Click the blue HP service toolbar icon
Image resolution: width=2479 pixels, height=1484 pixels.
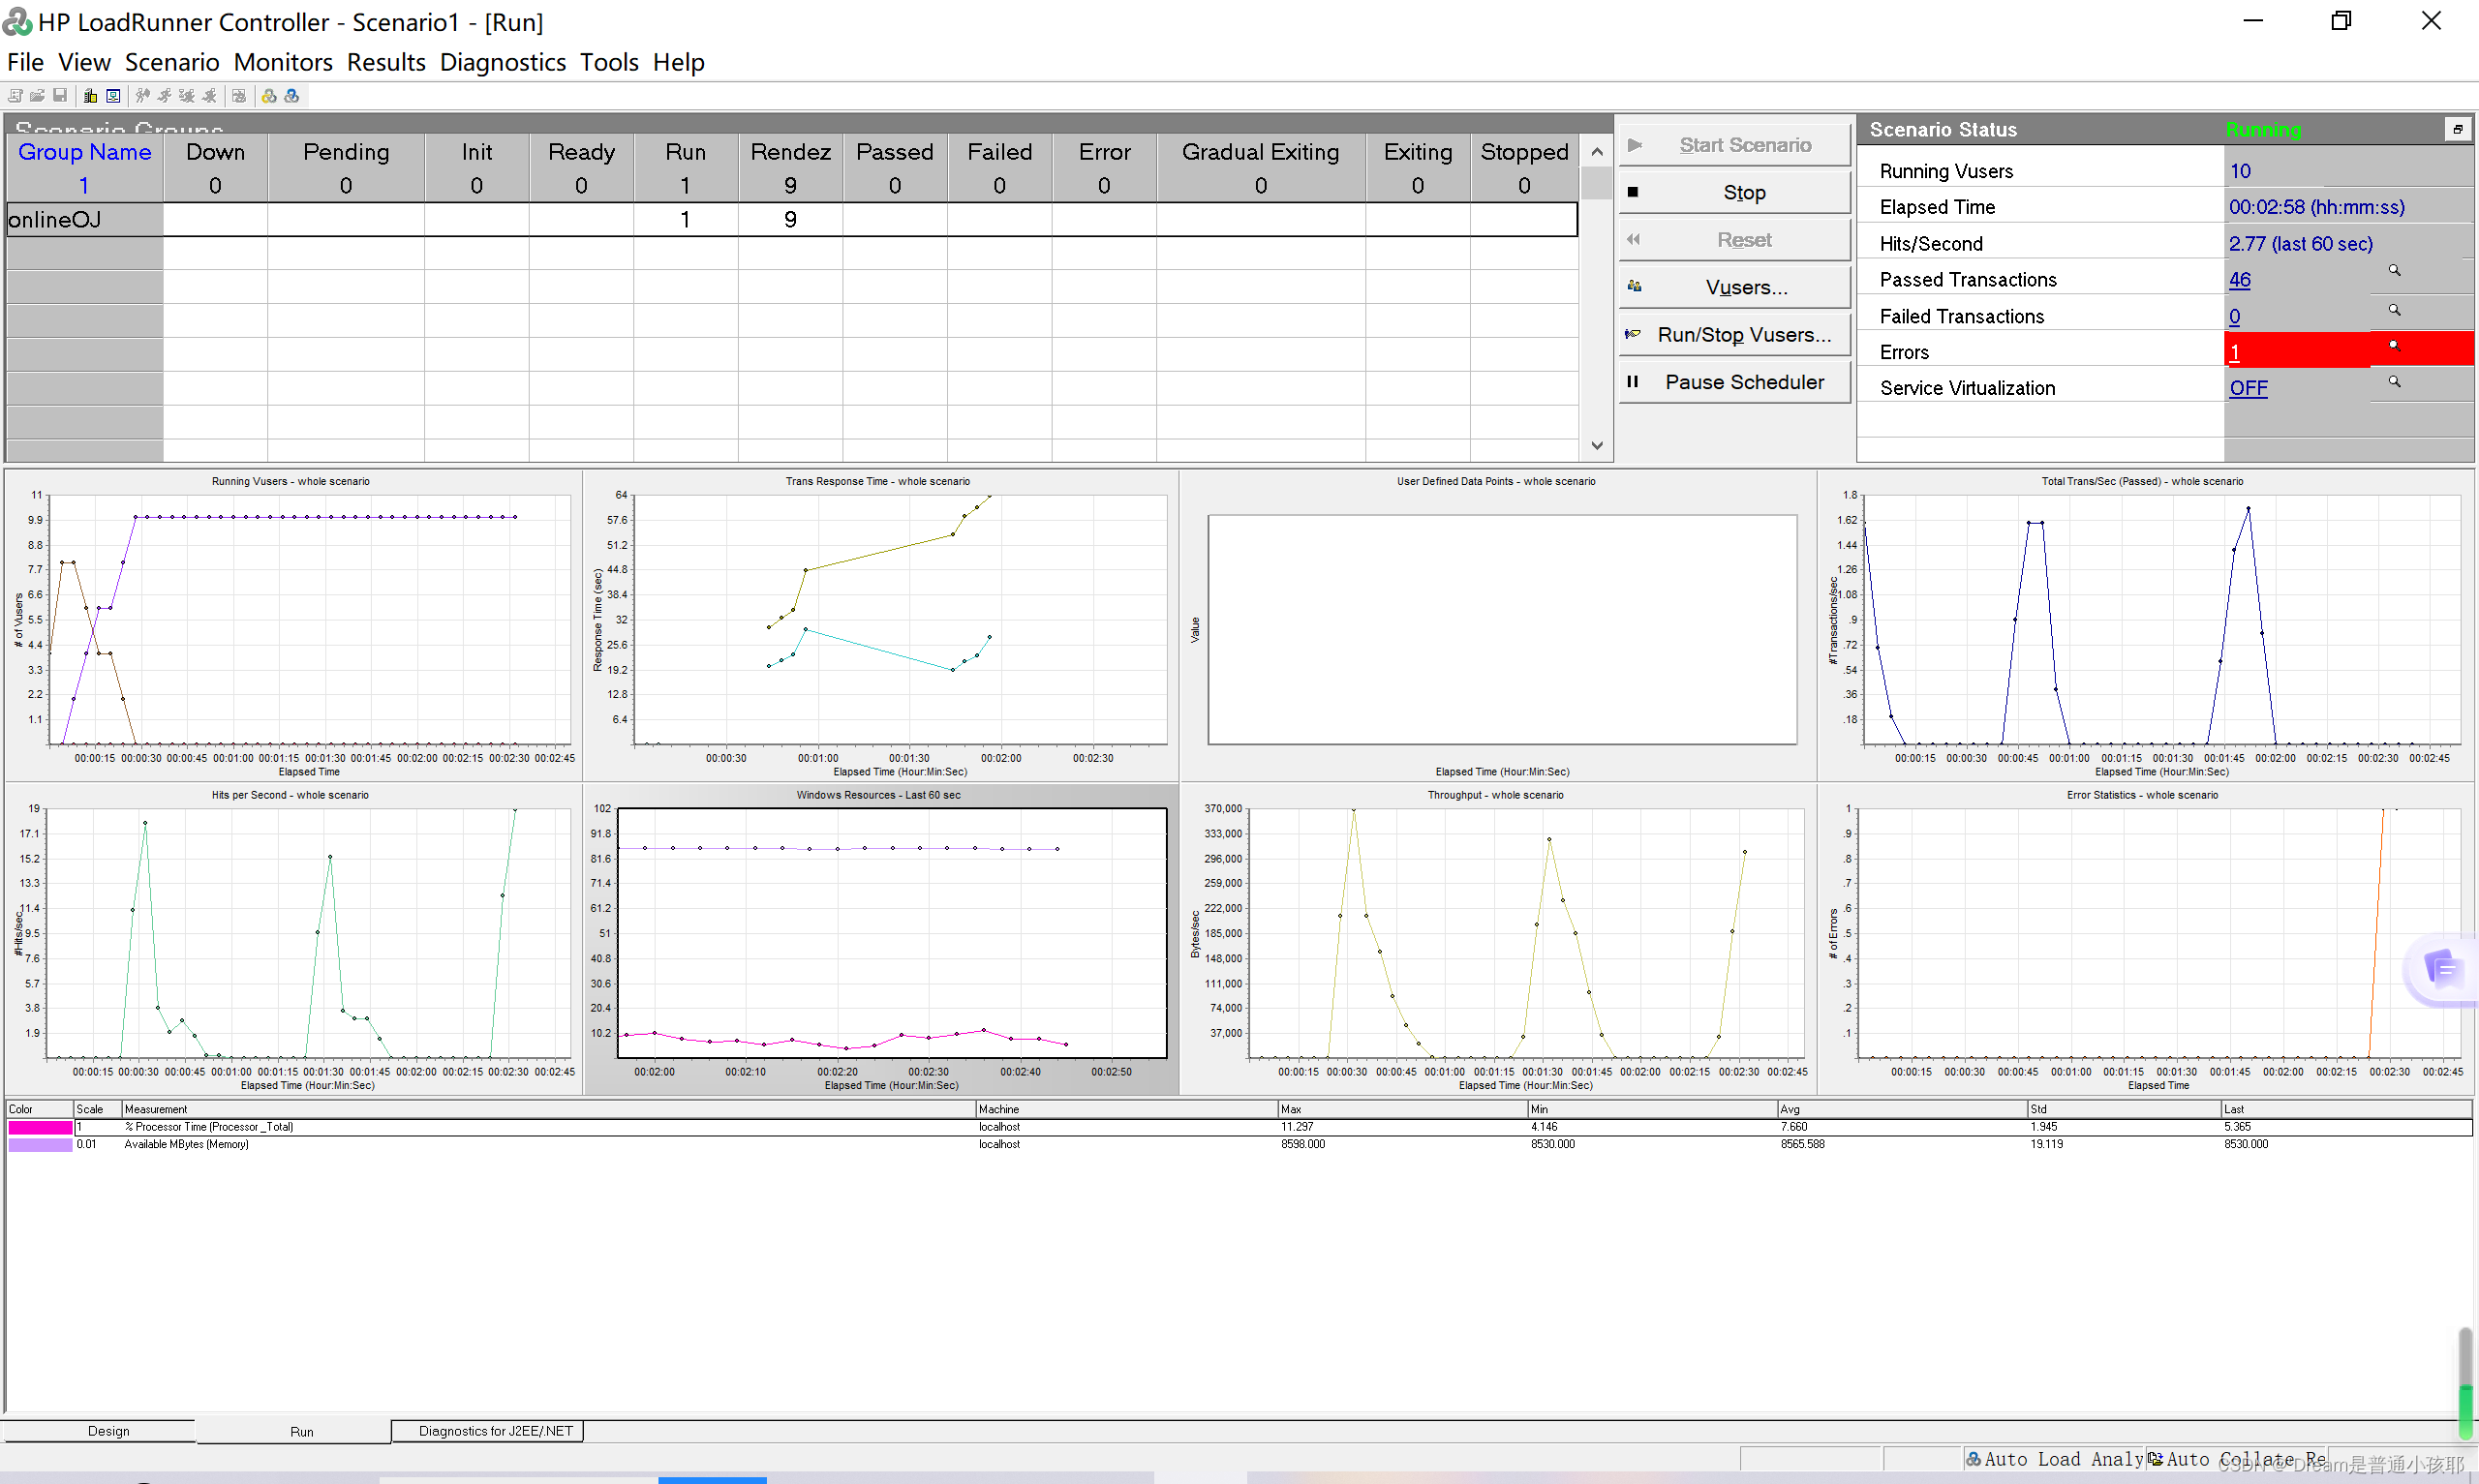point(292,96)
